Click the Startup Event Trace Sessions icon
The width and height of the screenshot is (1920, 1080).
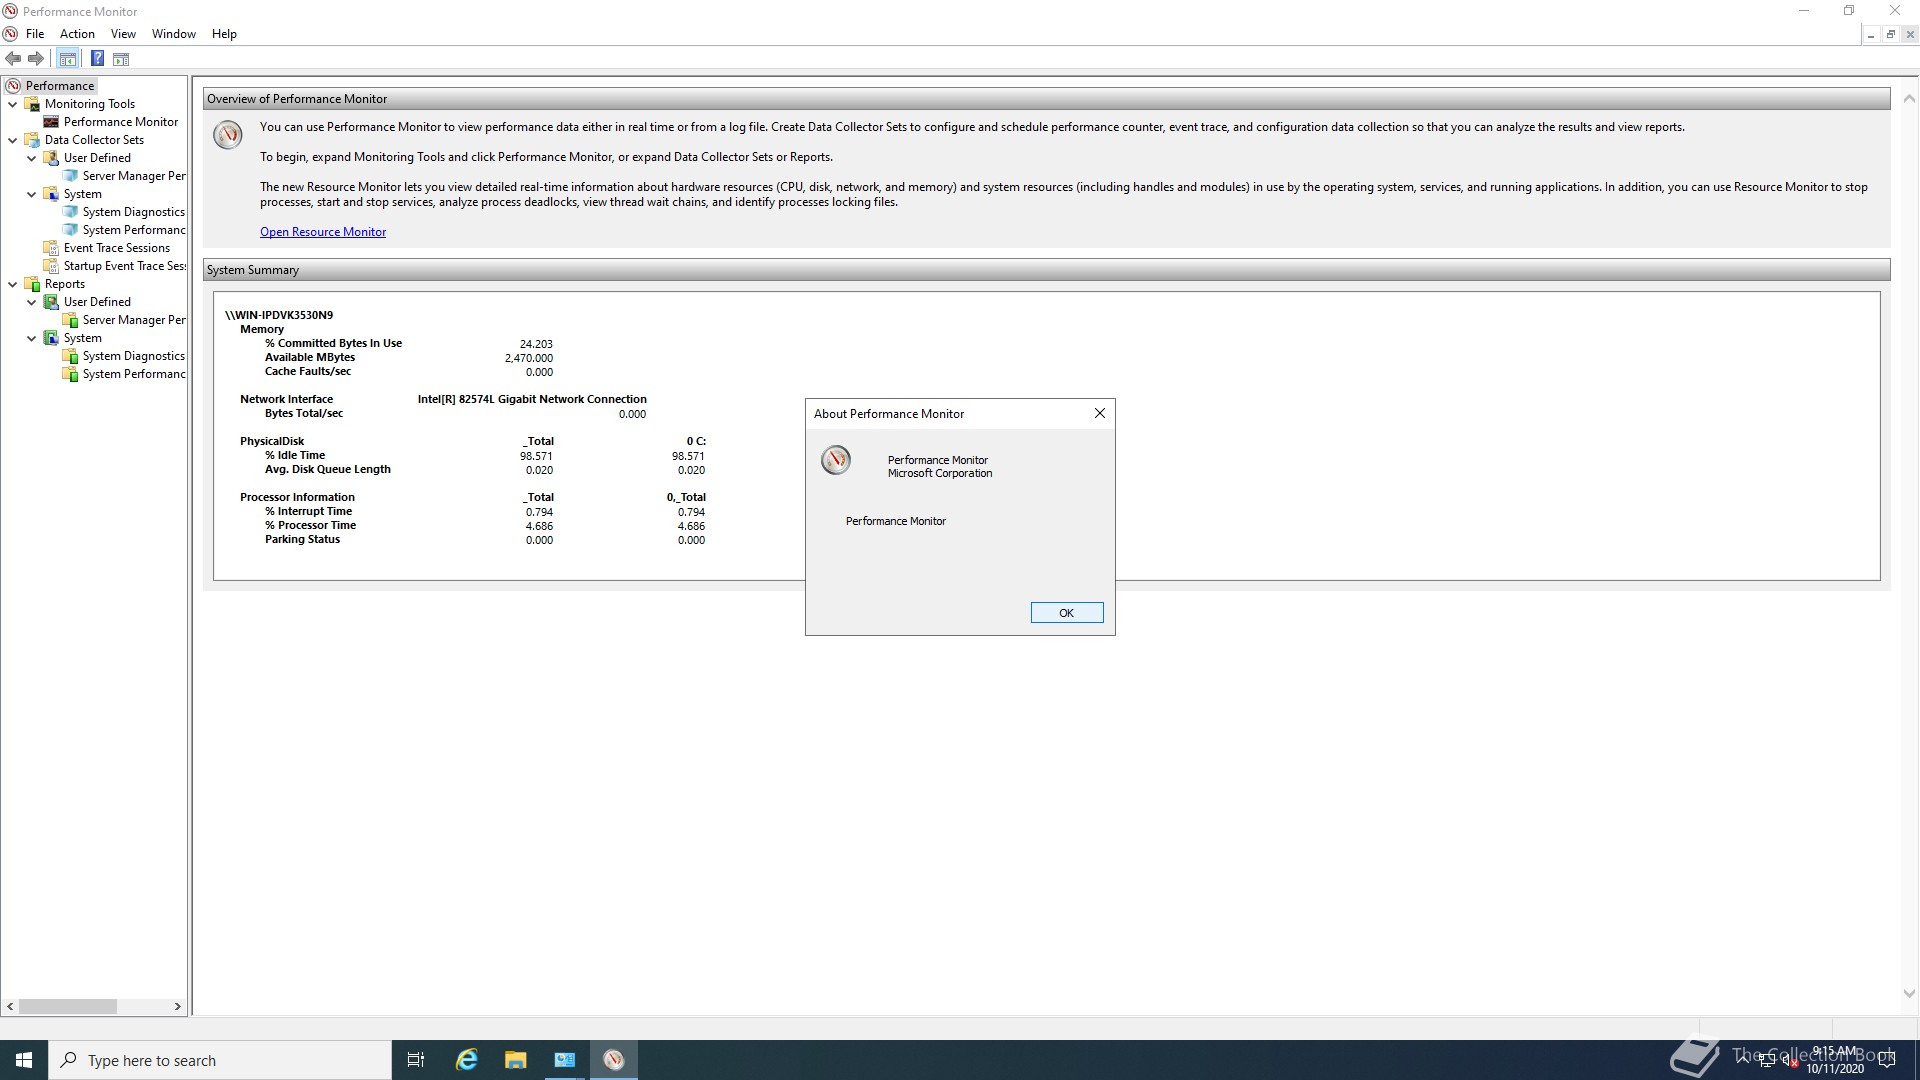coord(51,266)
